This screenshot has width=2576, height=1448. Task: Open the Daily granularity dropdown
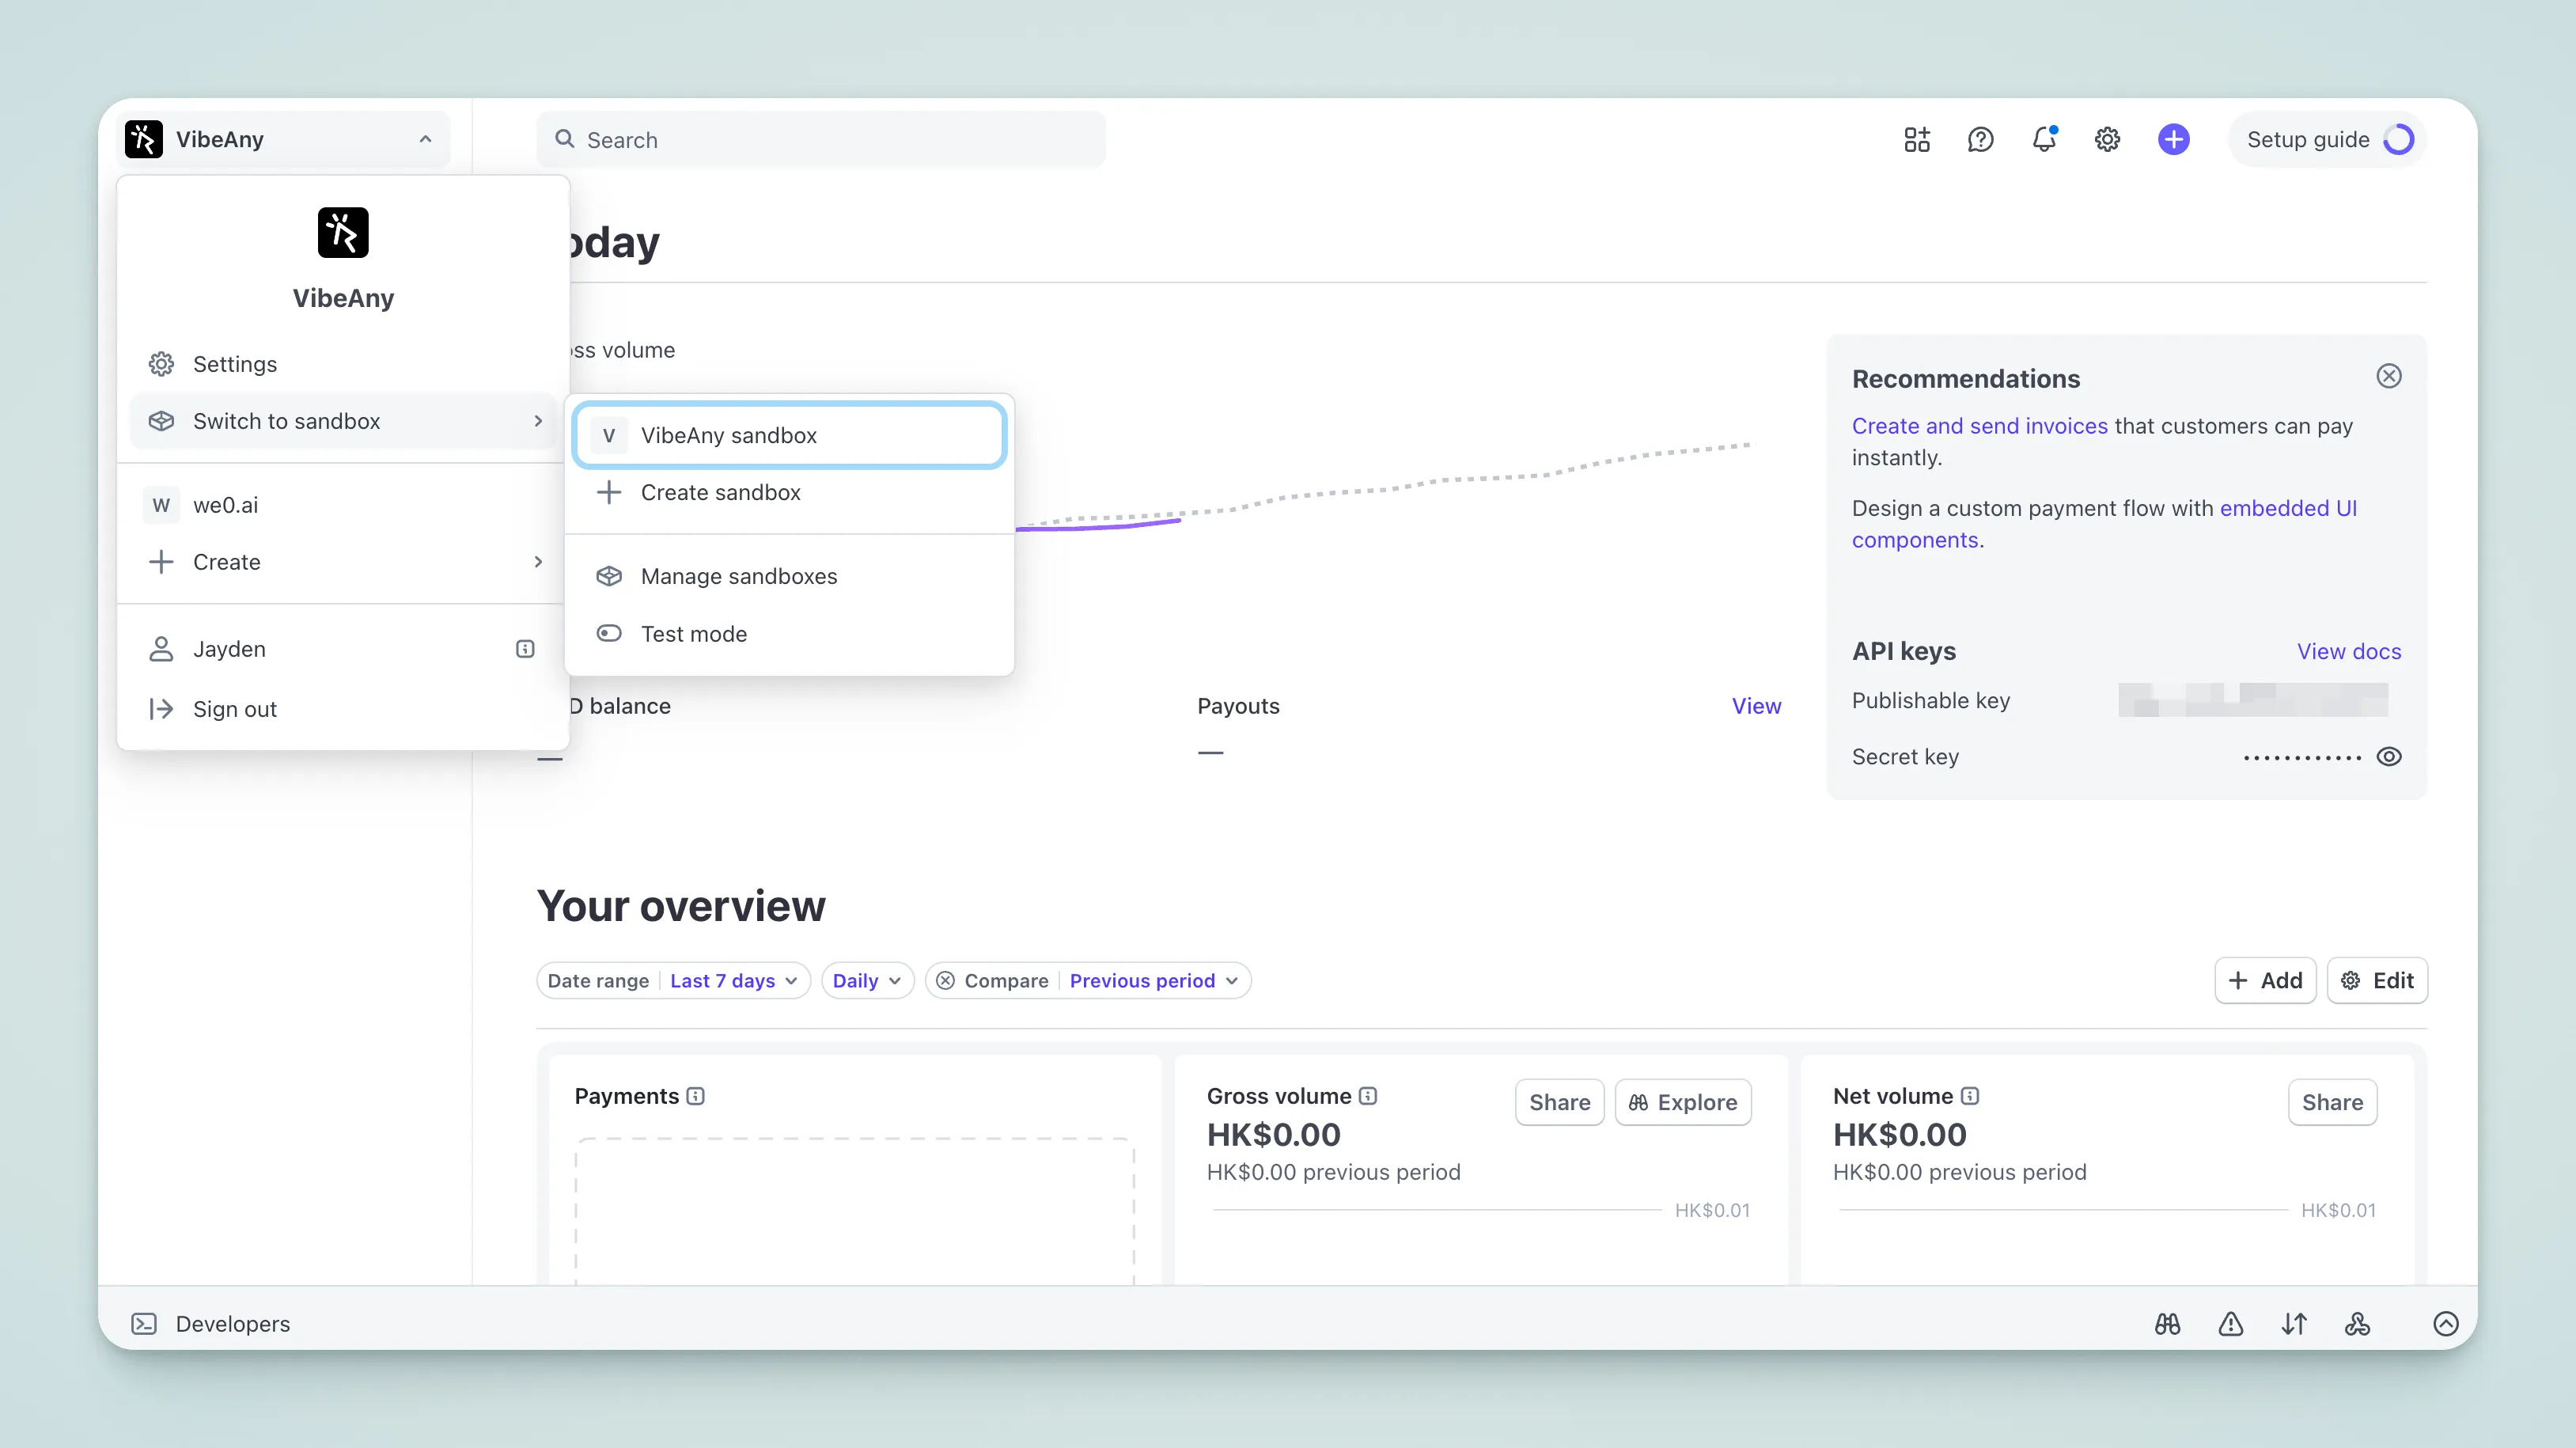pyautogui.click(x=866, y=981)
